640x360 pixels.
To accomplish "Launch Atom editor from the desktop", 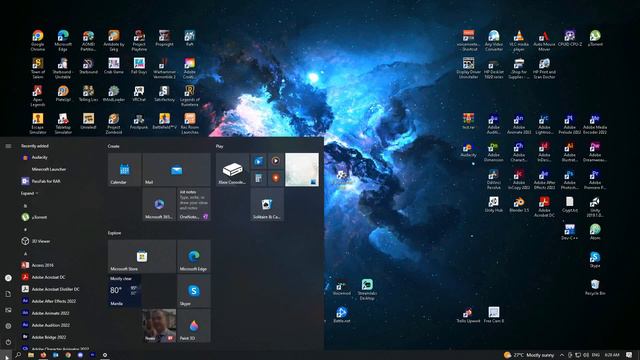I will (x=595, y=232).
